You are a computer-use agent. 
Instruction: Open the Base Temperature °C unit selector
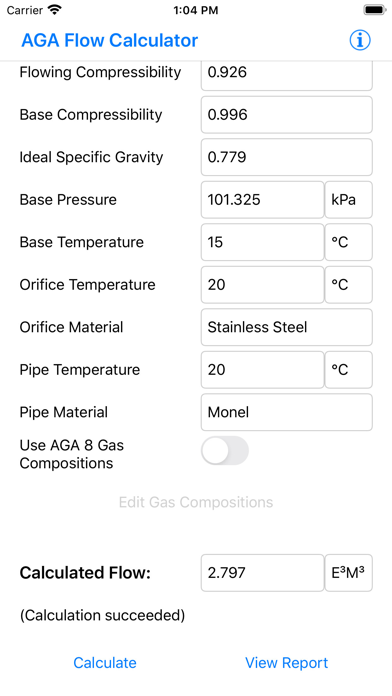[x=348, y=242]
